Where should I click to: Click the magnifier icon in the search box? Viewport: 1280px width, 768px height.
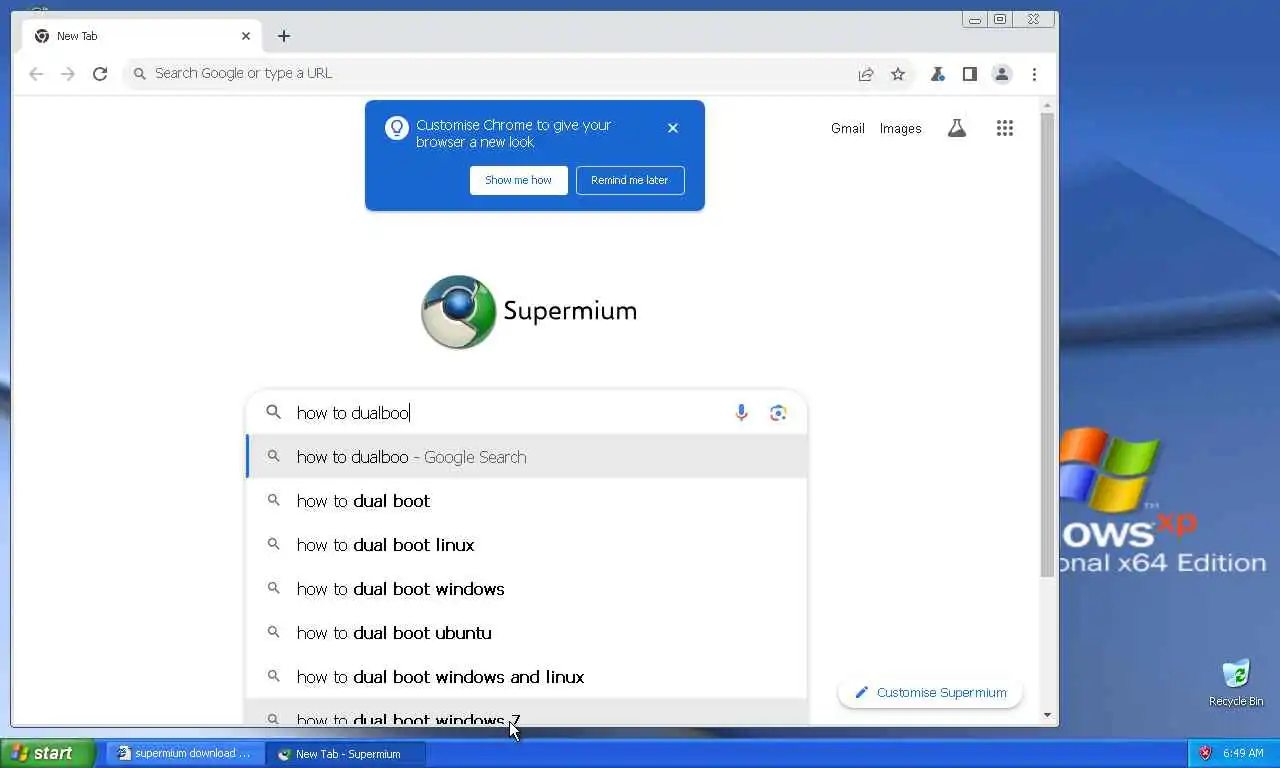click(273, 412)
